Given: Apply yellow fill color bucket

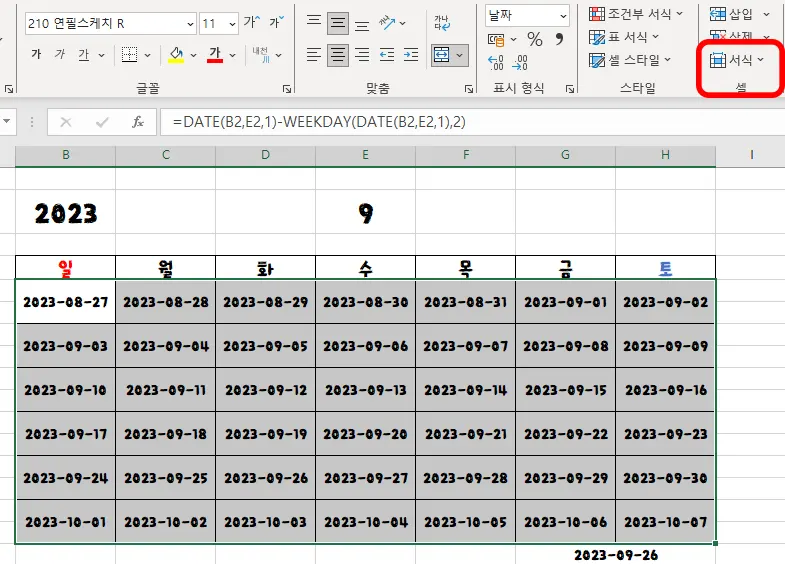Looking at the screenshot, I should [x=176, y=55].
